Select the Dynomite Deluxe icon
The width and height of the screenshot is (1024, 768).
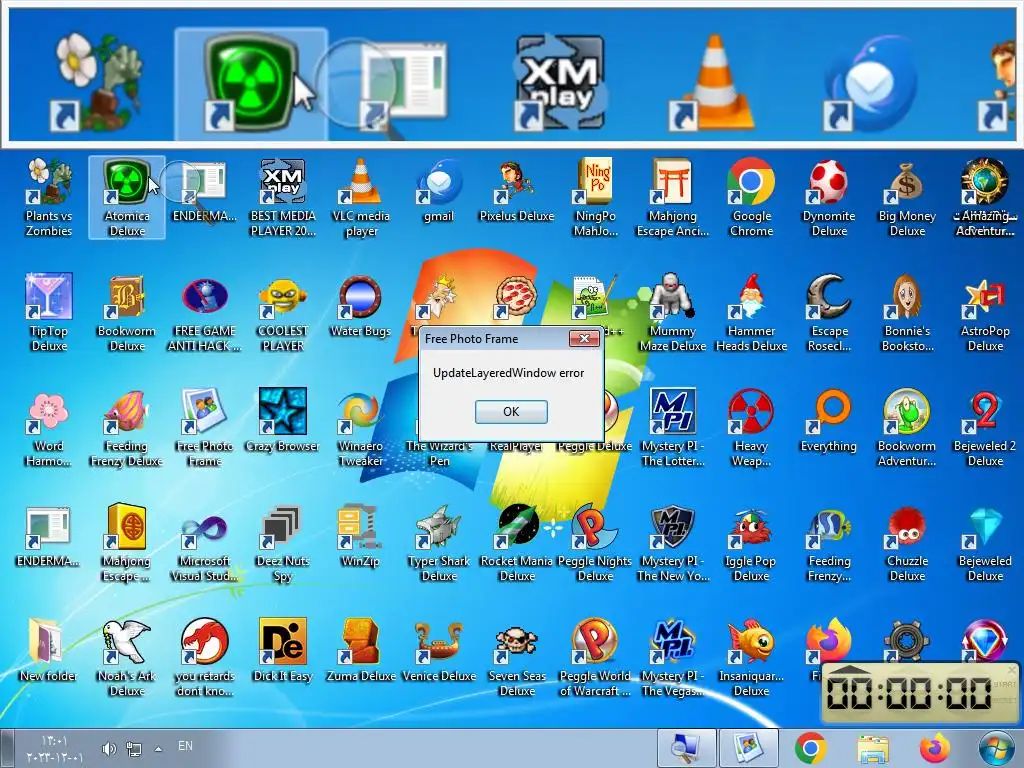[829, 197]
